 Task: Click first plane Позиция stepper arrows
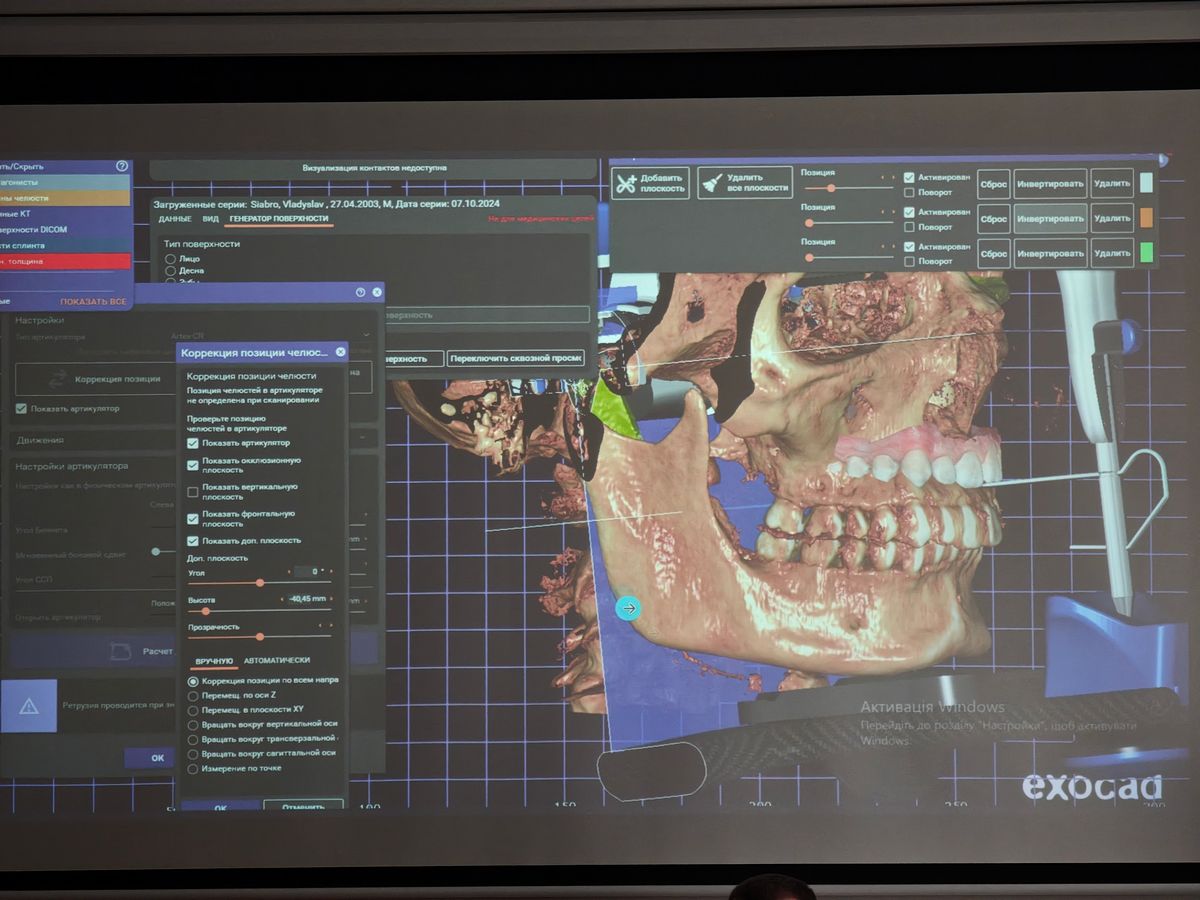pyautogui.click(x=887, y=177)
